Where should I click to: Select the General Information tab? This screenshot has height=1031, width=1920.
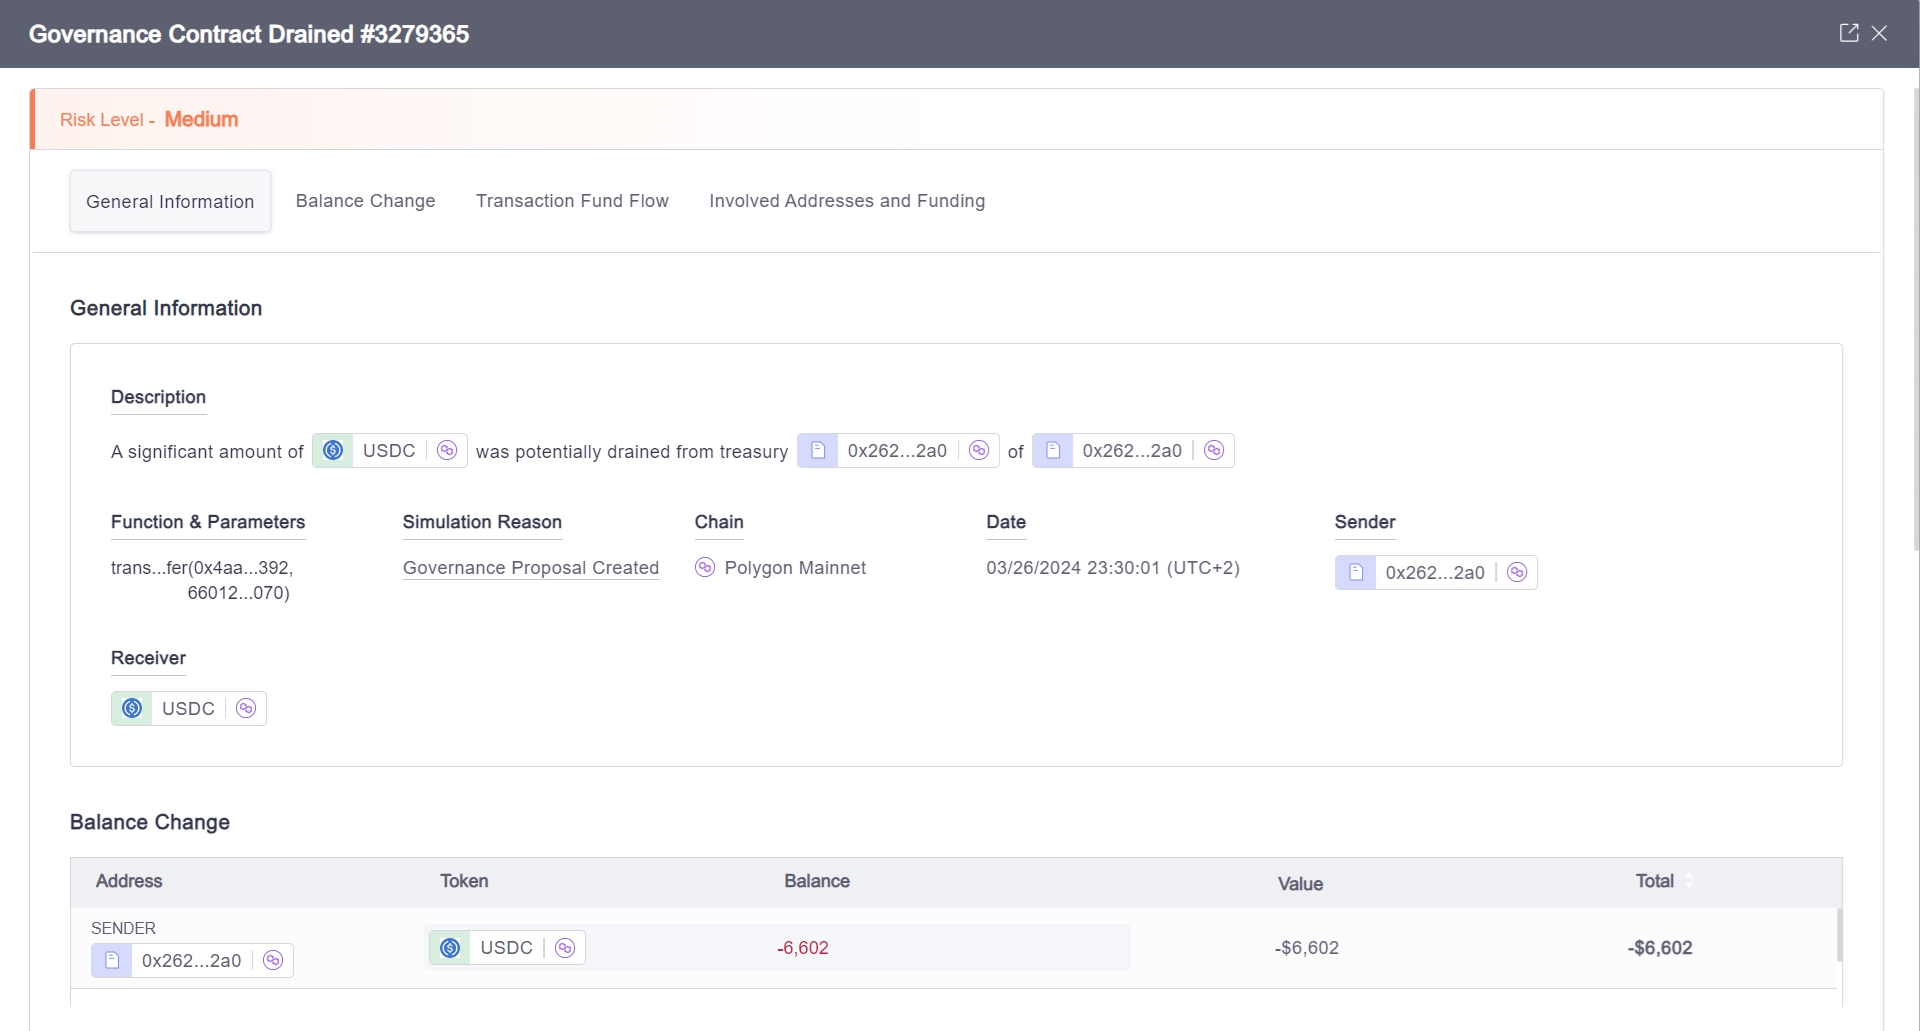(170, 202)
